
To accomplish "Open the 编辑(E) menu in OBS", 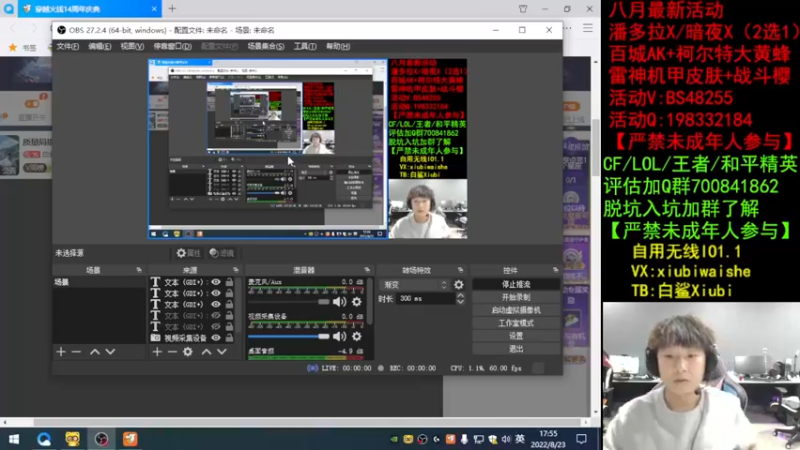I will click(99, 46).
